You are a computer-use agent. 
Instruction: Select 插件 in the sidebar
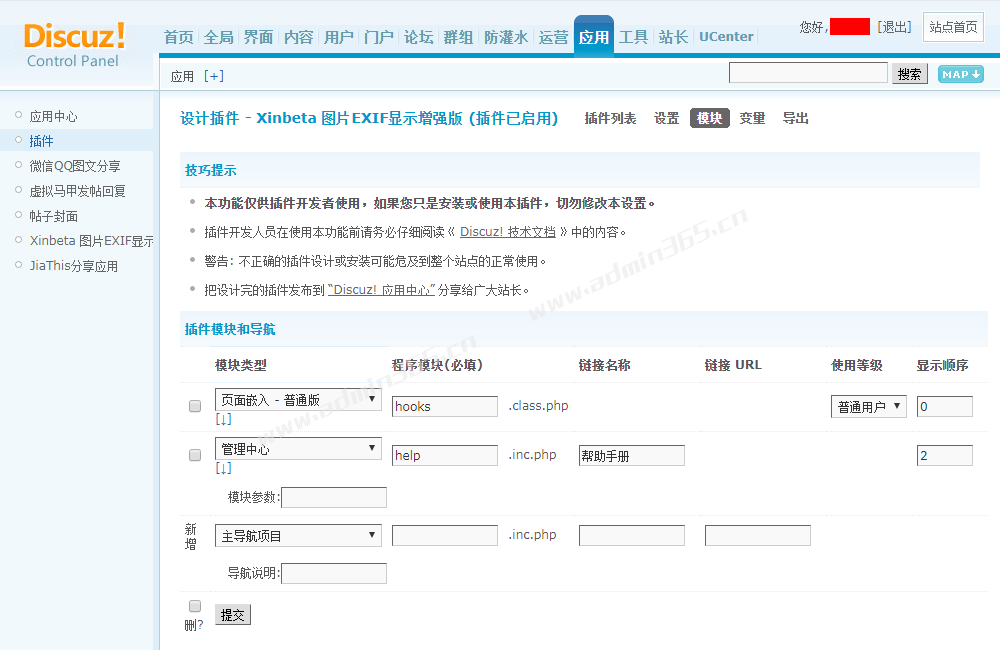click(41, 141)
